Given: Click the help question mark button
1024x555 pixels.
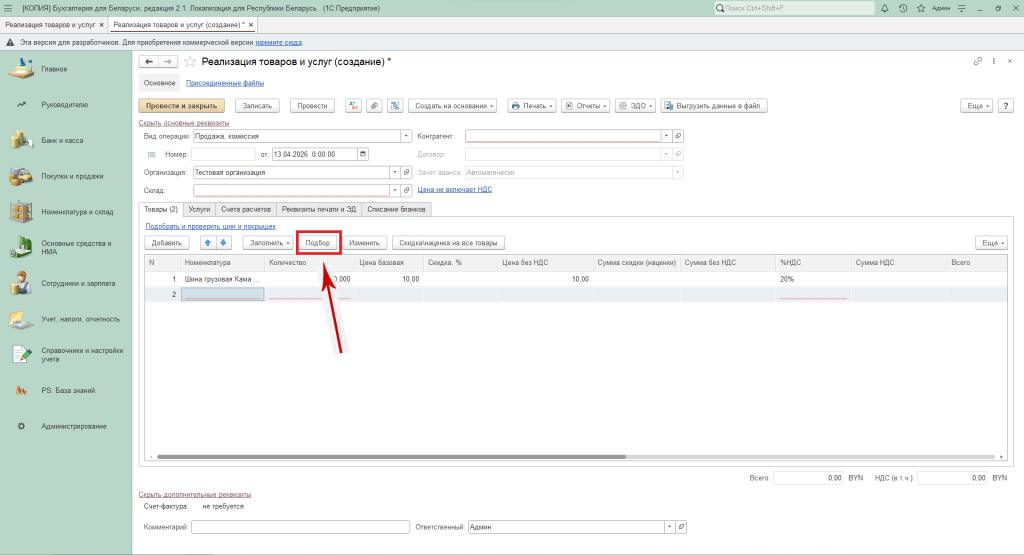Looking at the screenshot, I should click(x=1002, y=105).
